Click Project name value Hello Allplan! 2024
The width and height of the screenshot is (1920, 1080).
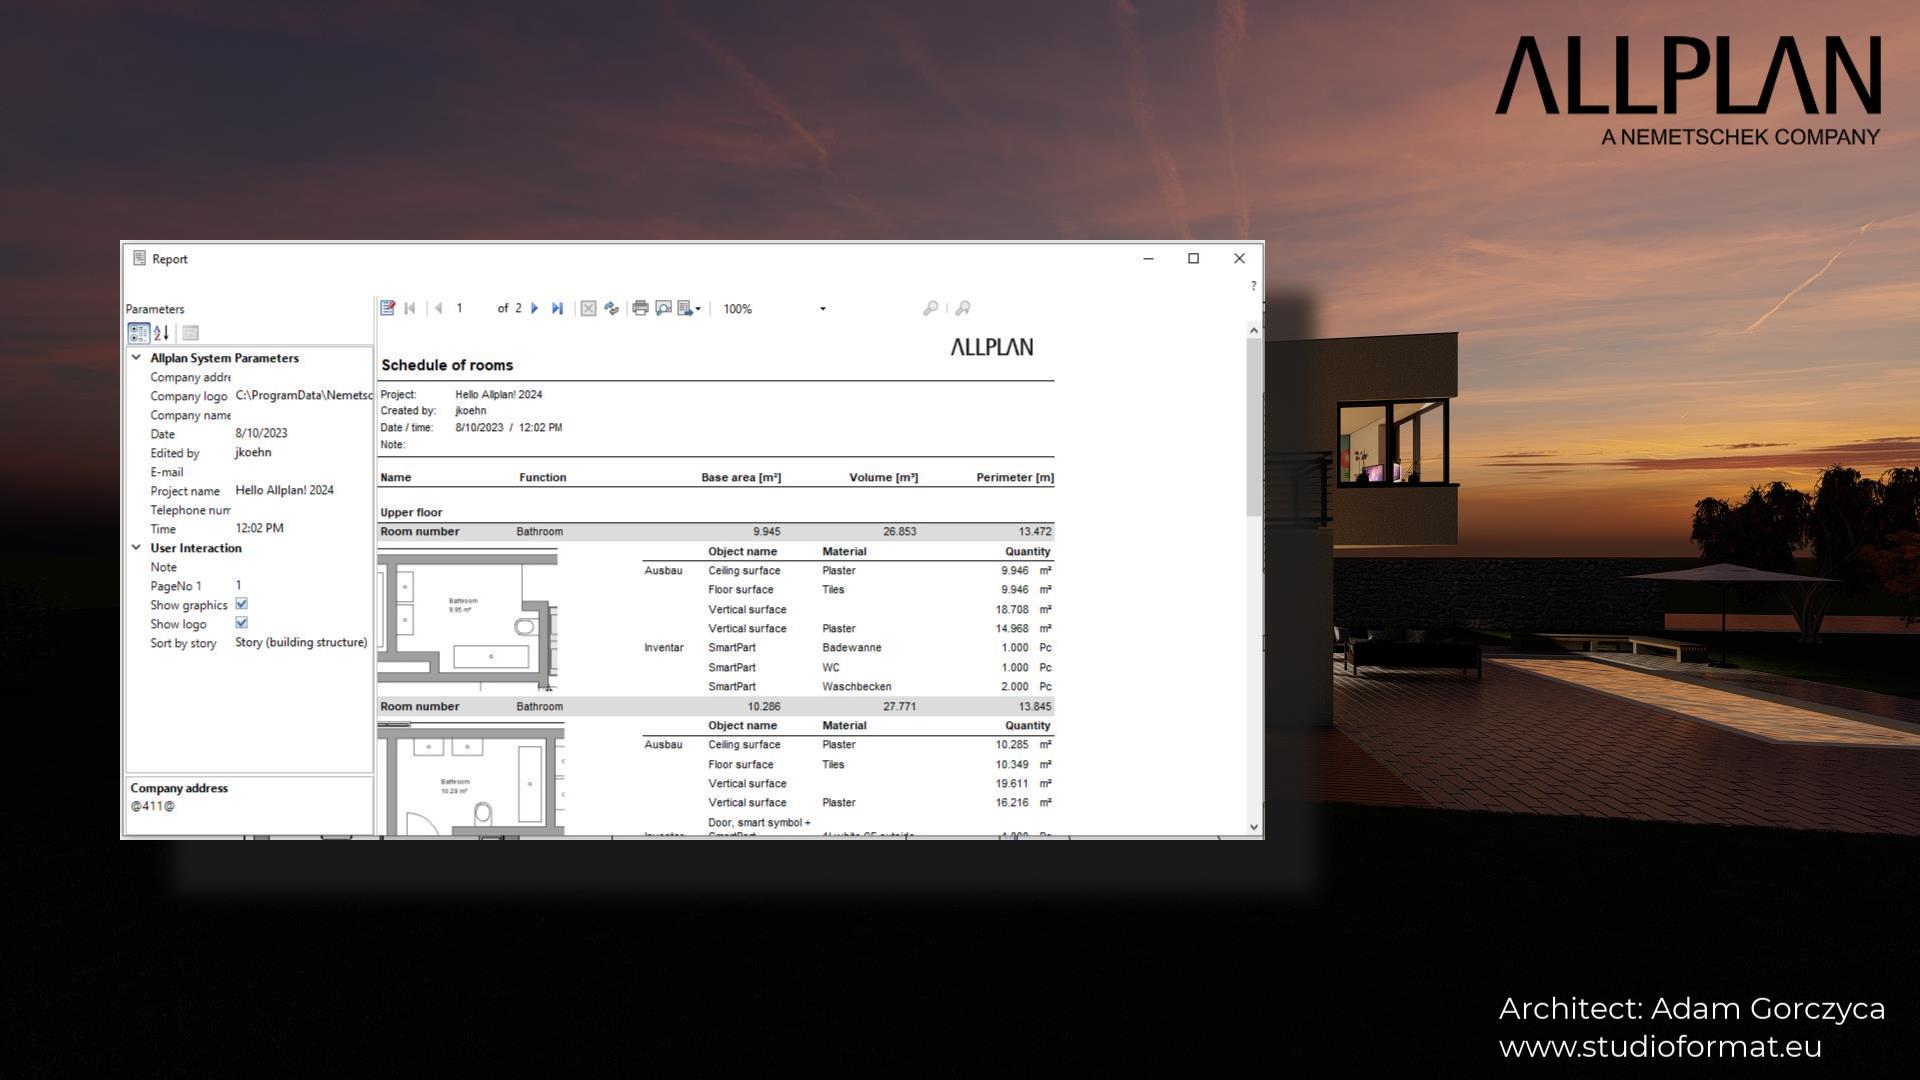pos(285,491)
